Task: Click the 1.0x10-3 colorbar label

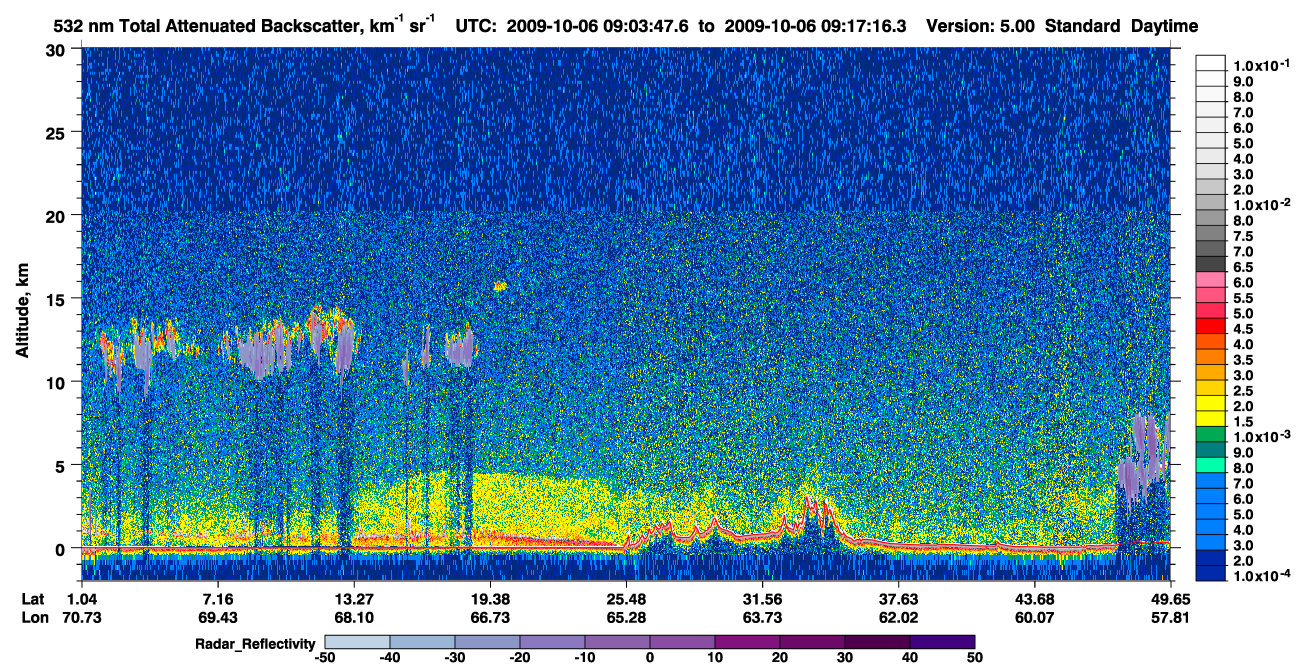Action: click(1260, 436)
